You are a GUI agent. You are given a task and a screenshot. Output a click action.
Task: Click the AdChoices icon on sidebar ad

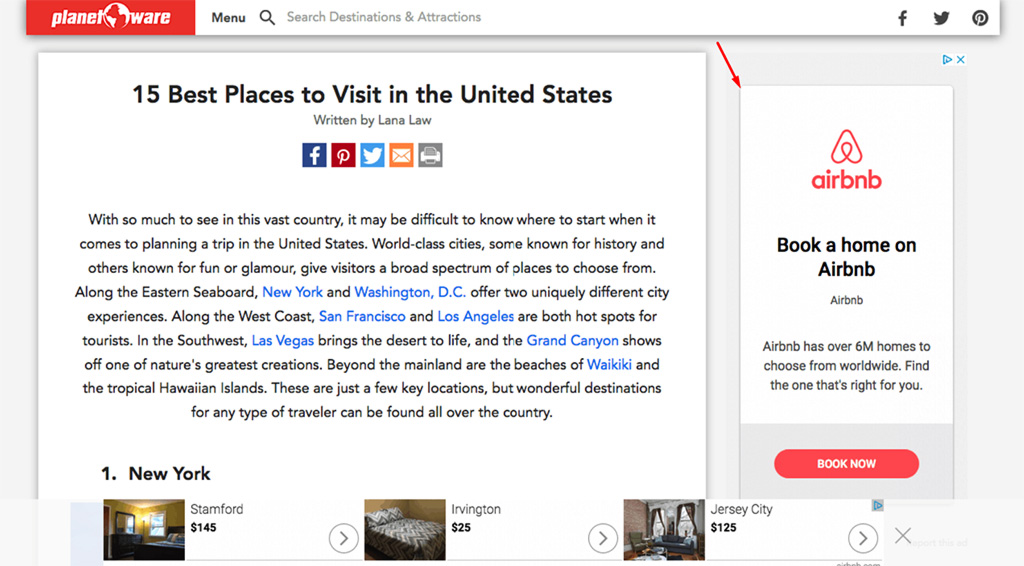[947, 59]
